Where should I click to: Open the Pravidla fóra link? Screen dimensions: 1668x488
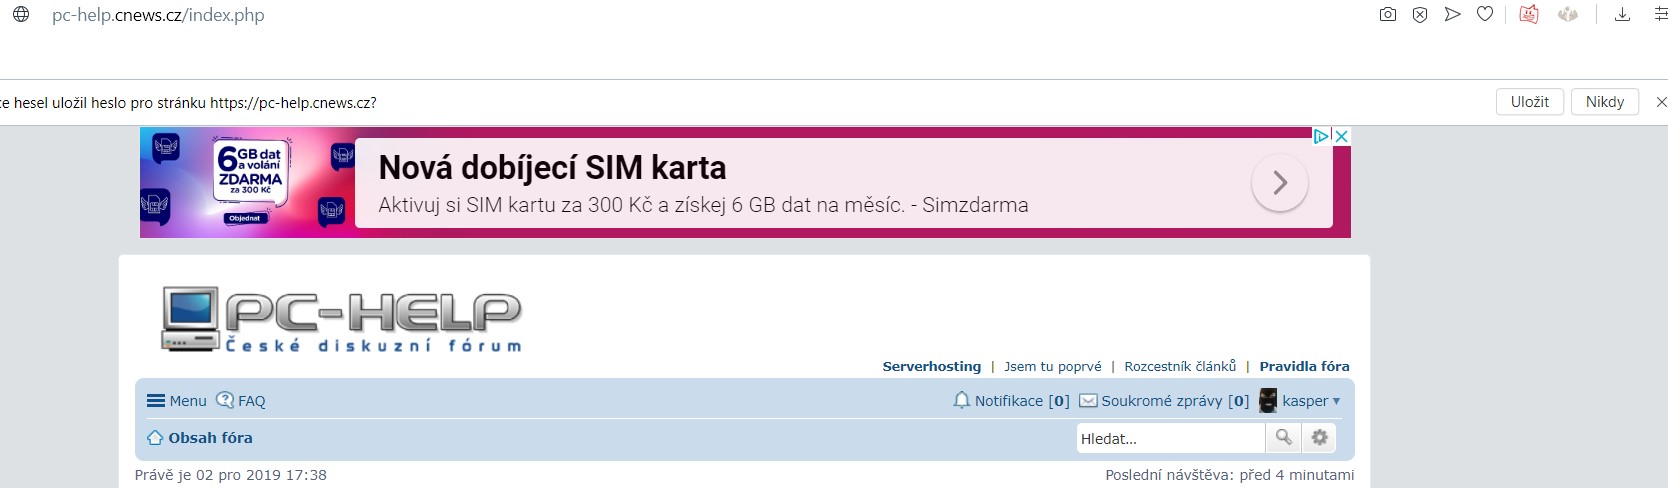click(x=1304, y=367)
